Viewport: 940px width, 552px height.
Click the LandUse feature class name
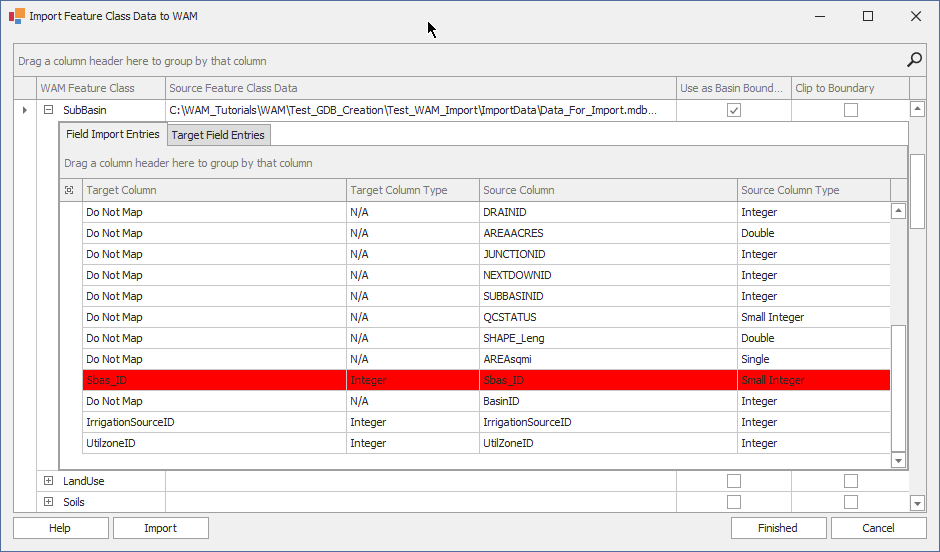pos(83,481)
